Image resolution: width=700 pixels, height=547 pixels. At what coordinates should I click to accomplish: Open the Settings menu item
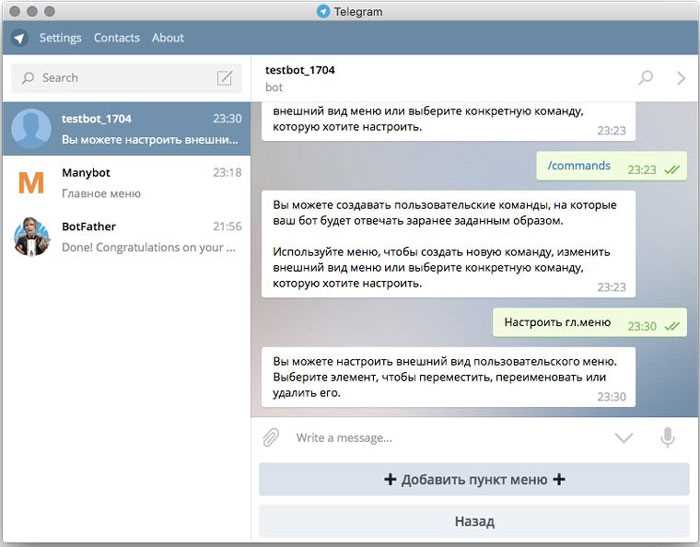tap(60, 38)
